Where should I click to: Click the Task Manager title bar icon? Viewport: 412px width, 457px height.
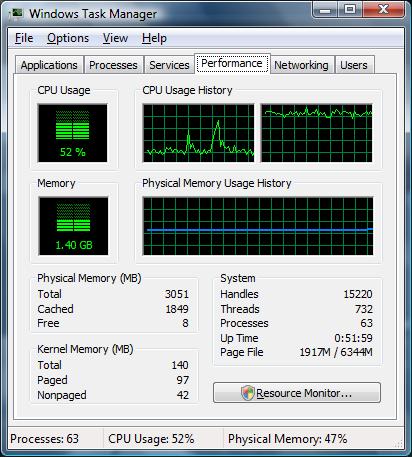point(16,13)
